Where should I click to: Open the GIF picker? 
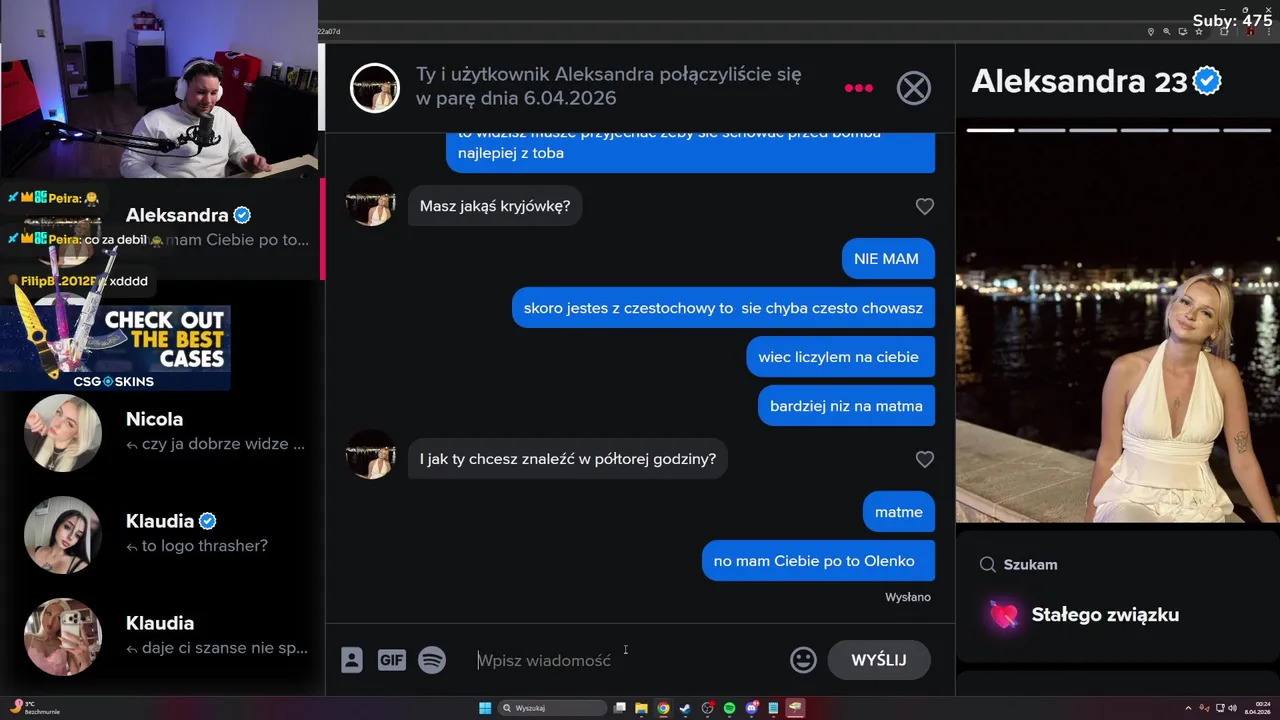391,660
